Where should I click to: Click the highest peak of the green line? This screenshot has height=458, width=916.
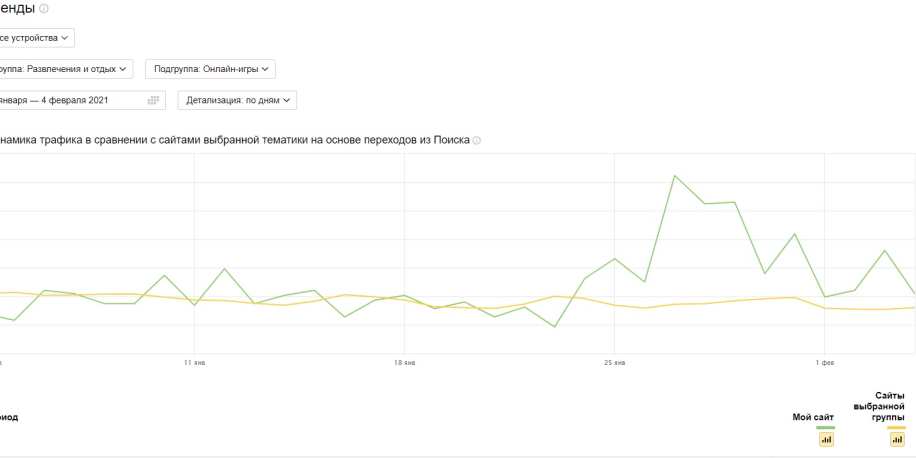[675, 176]
